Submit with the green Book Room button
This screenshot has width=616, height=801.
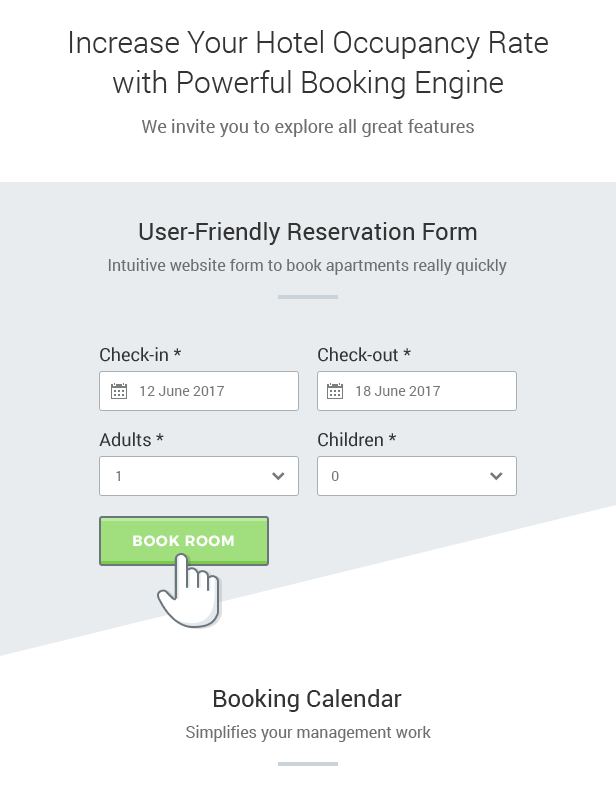coord(184,540)
